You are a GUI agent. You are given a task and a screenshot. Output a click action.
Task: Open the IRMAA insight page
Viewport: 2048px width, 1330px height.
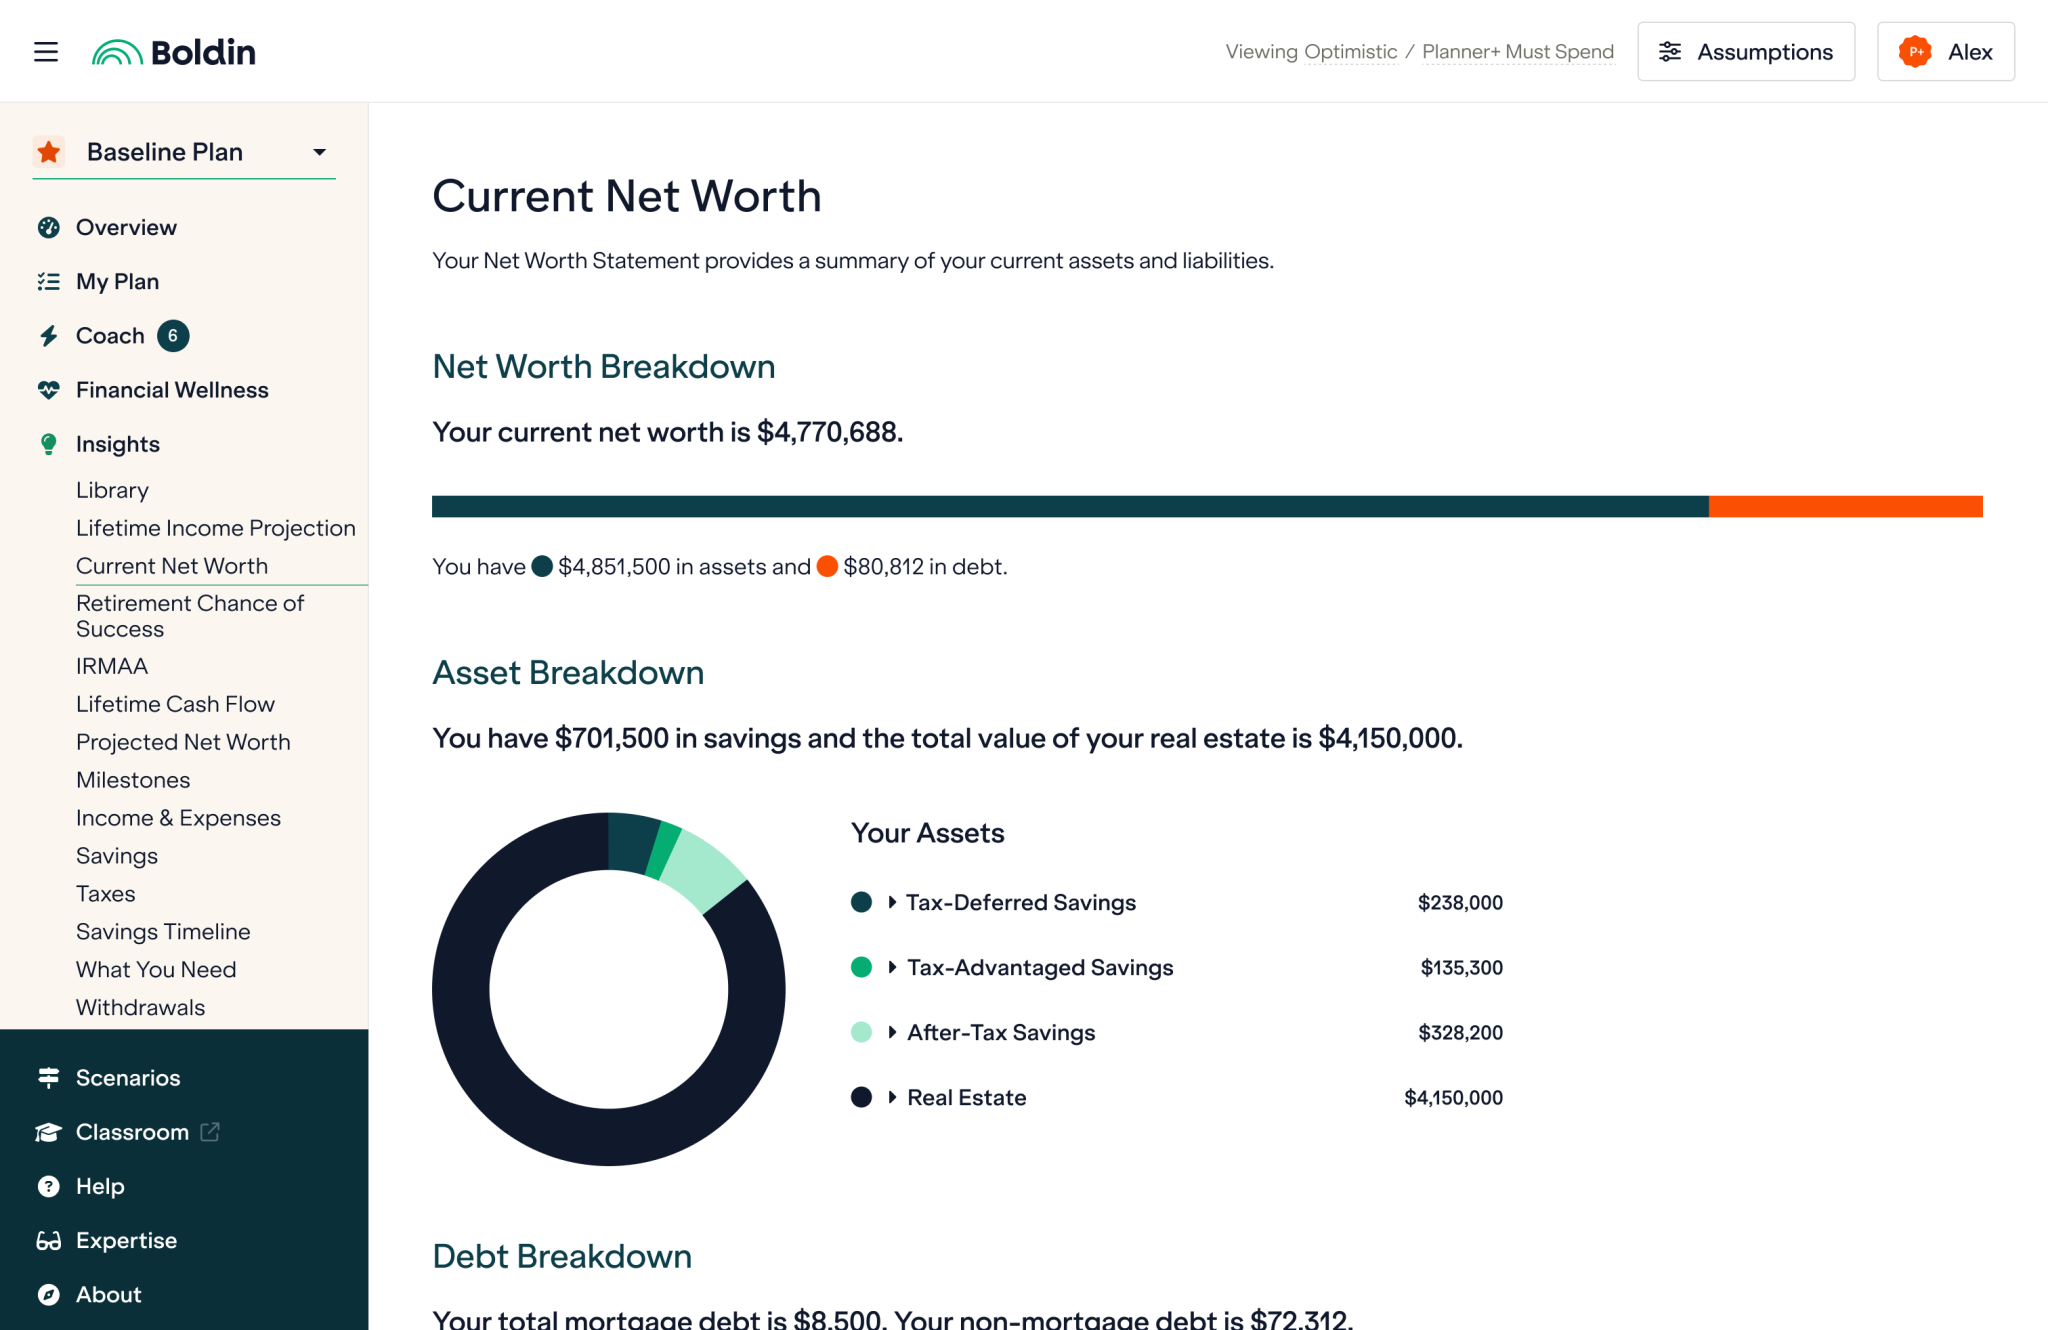(x=112, y=666)
